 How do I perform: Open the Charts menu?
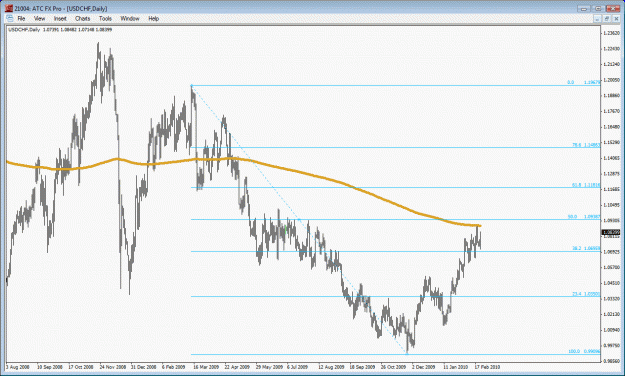[83, 18]
